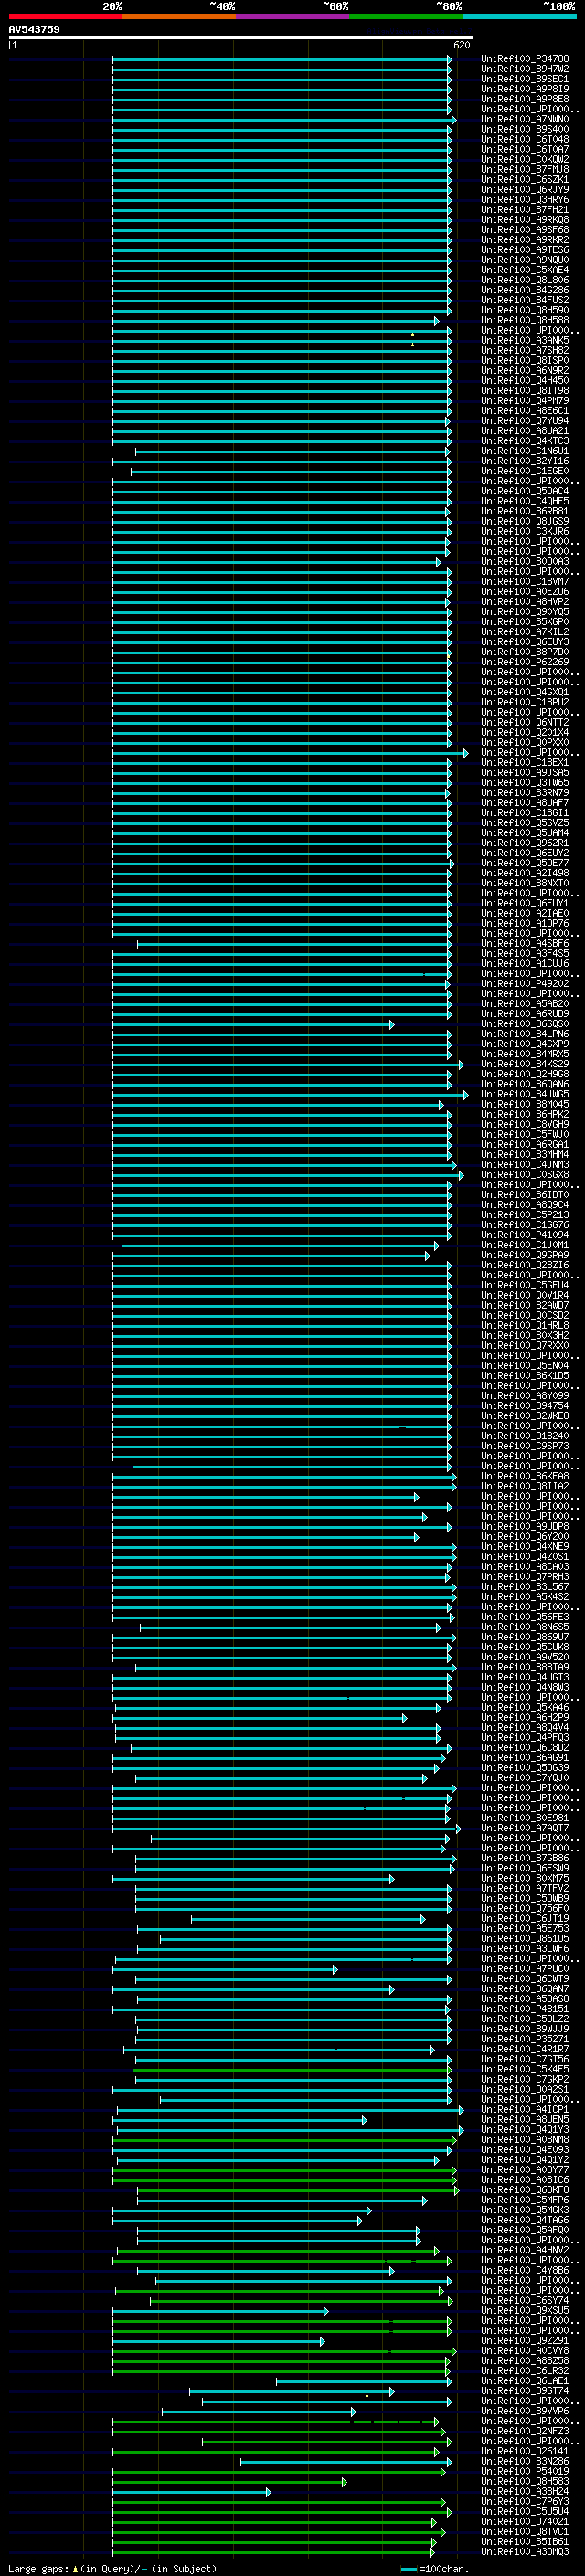Select hit UniRef100_O74021
The width and height of the screenshot is (585, 2576).
click(525, 2521)
